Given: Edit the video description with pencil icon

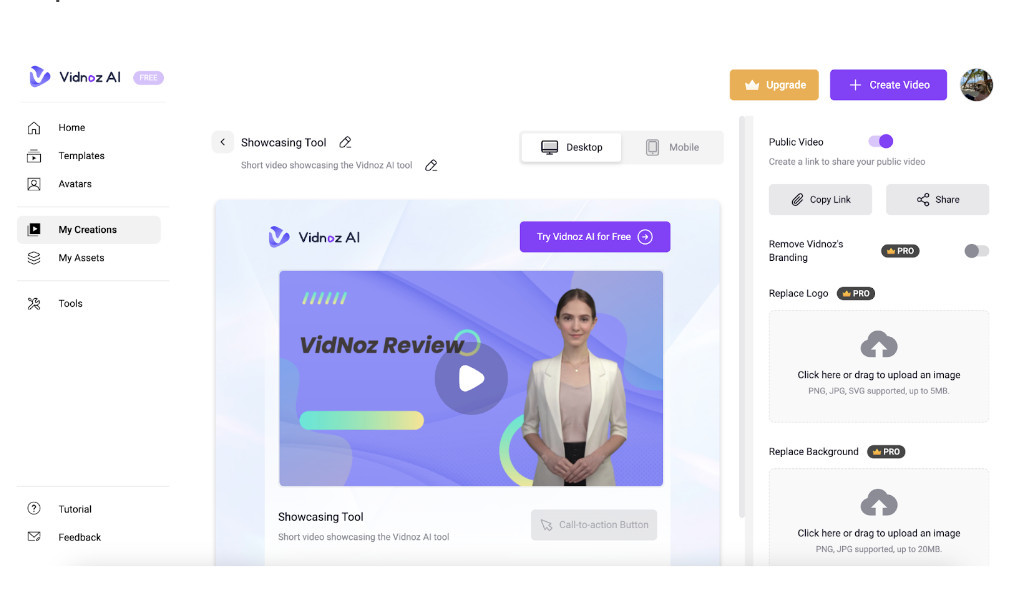Looking at the screenshot, I should pos(431,166).
